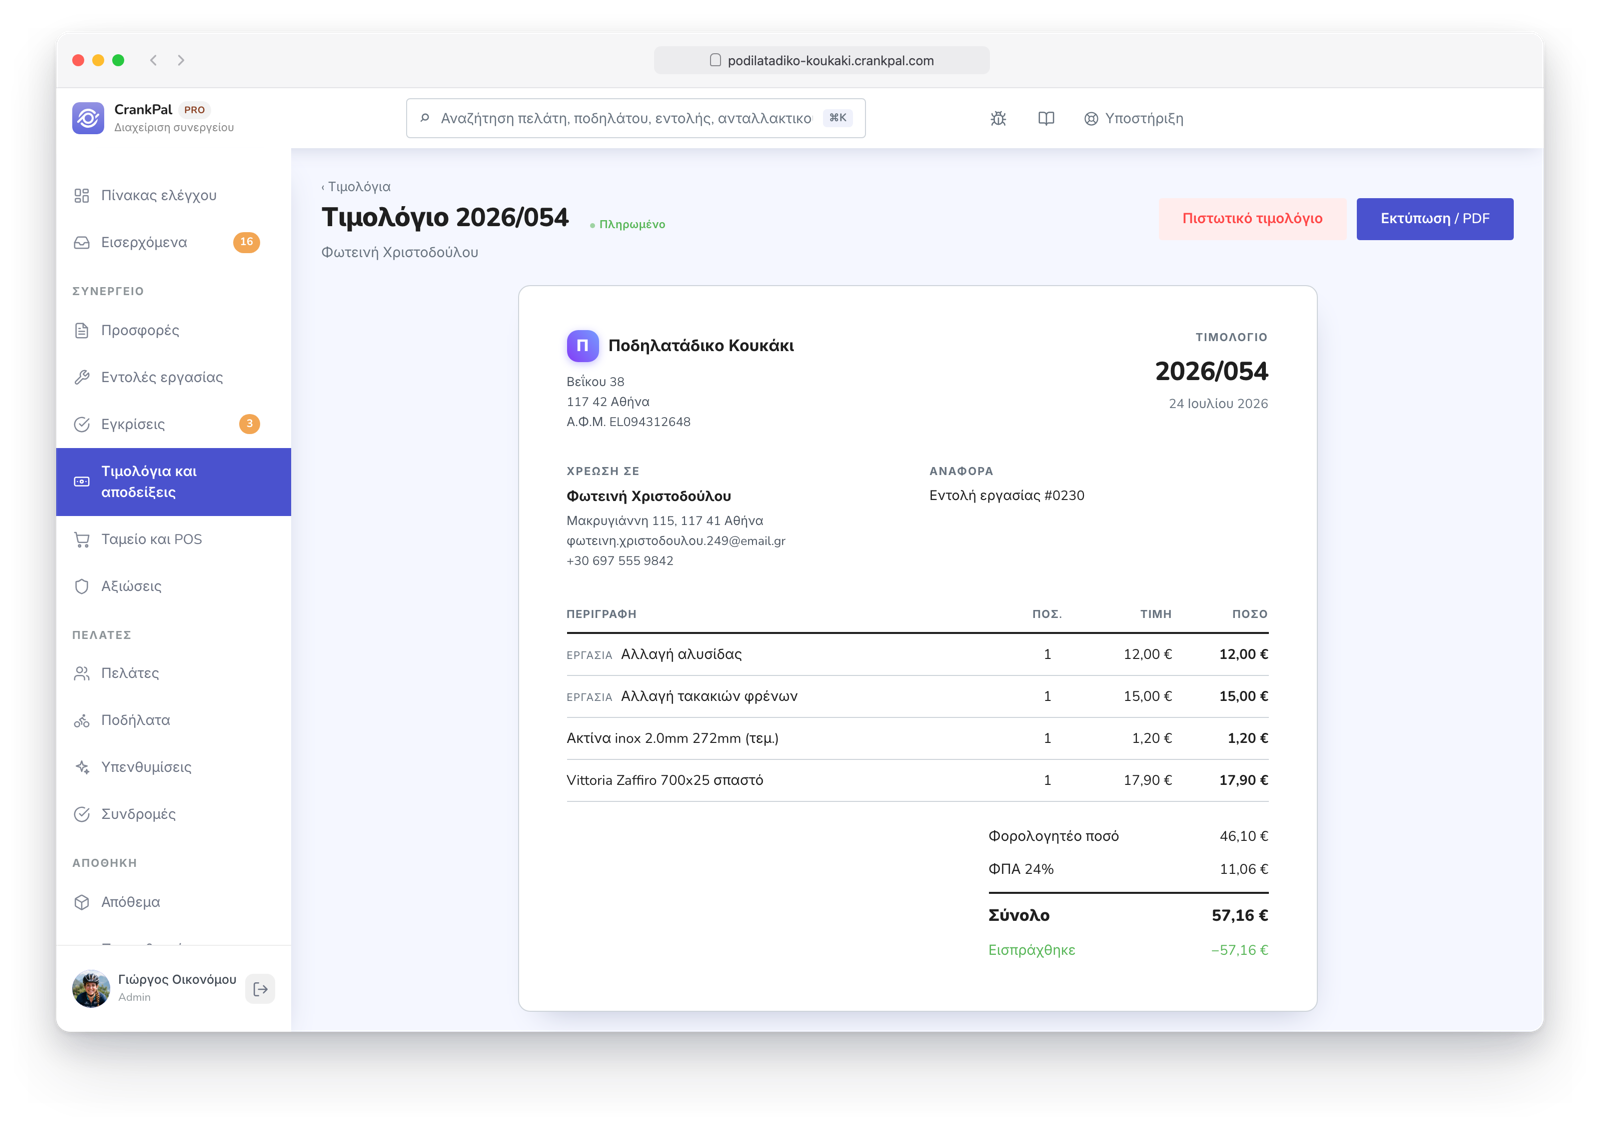Viewport: 1600px width, 1131px height.
Task: Click the browser address bar
Action: point(822,60)
